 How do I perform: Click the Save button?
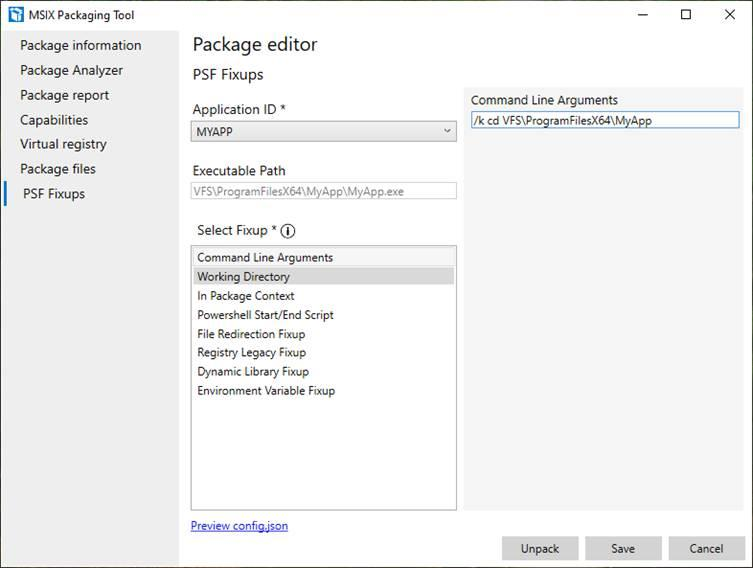(623, 548)
